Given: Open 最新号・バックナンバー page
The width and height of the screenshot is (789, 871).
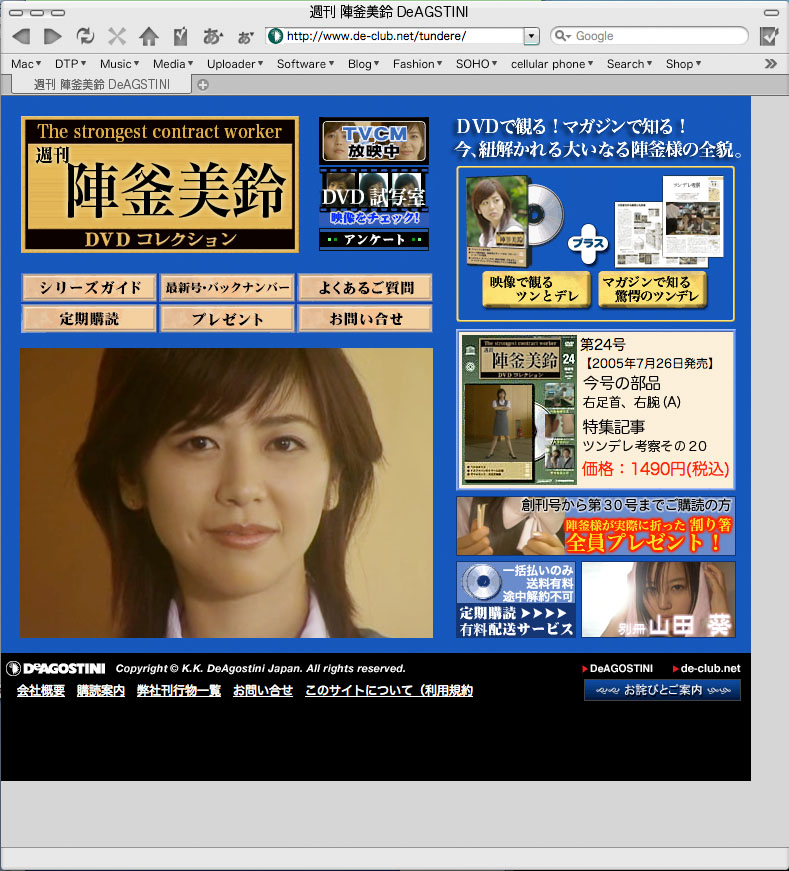Looking at the screenshot, I should 227,287.
